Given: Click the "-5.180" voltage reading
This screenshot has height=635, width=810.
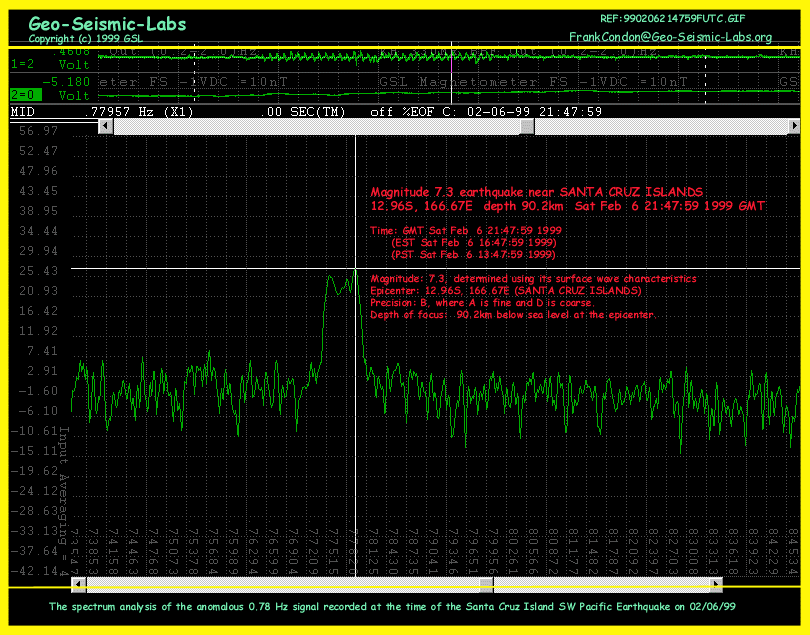Looking at the screenshot, I should pos(66,82).
